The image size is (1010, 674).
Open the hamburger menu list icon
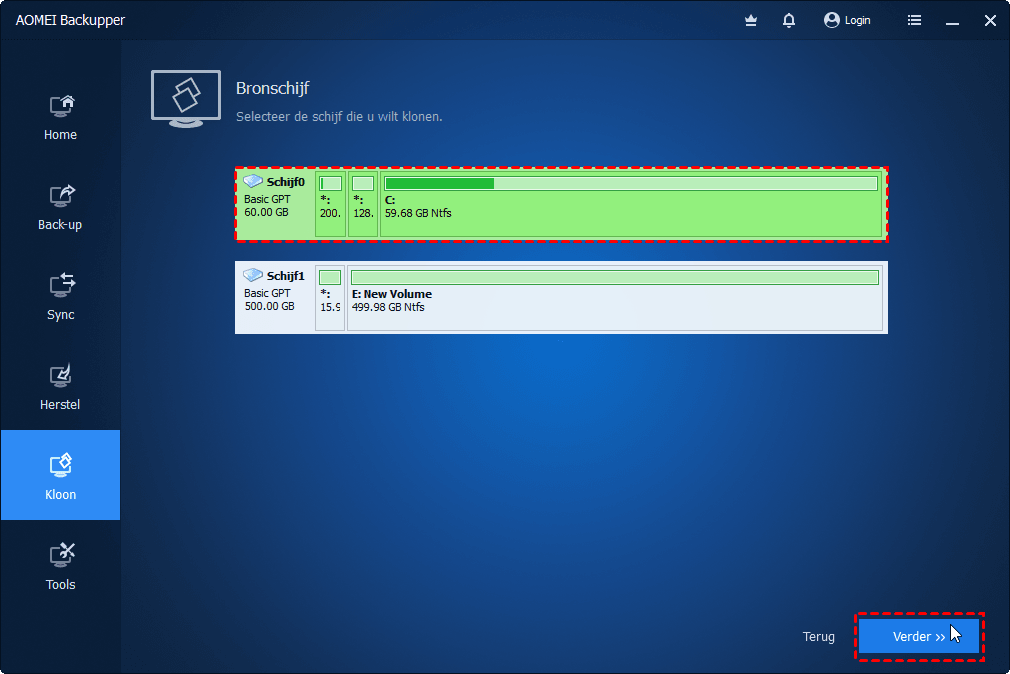point(914,21)
